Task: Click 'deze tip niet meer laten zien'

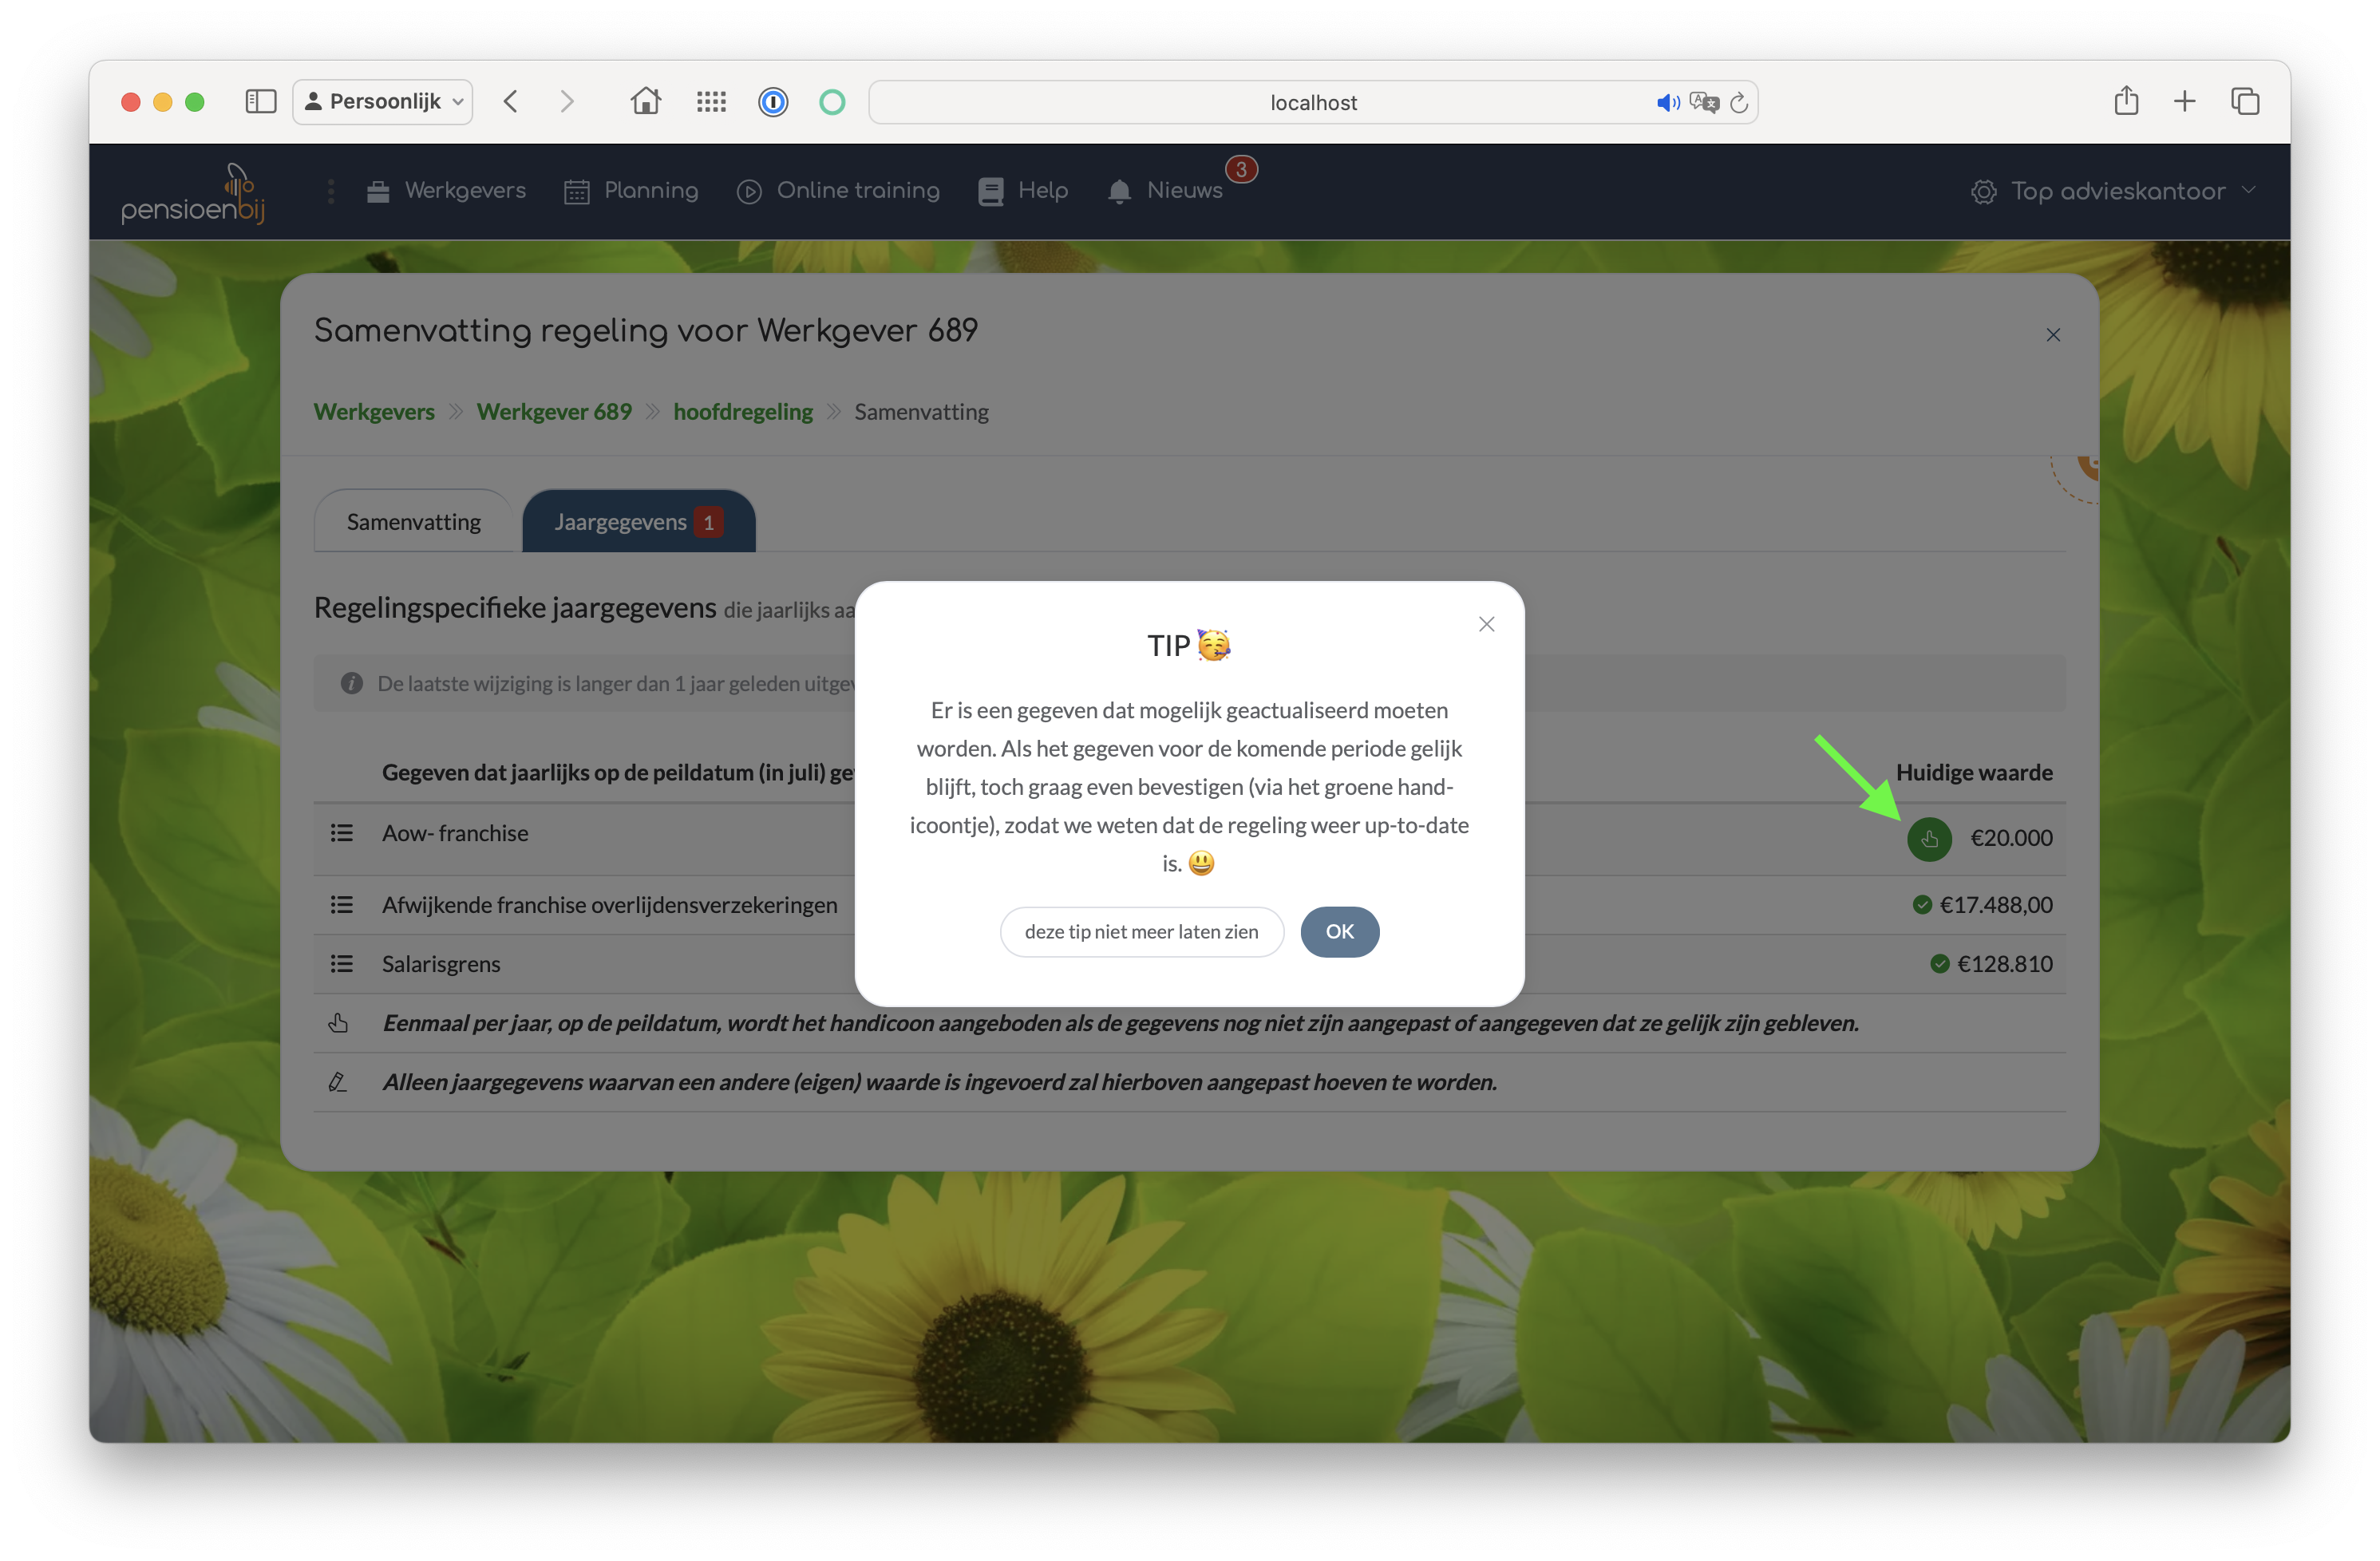Action: 1141,932
